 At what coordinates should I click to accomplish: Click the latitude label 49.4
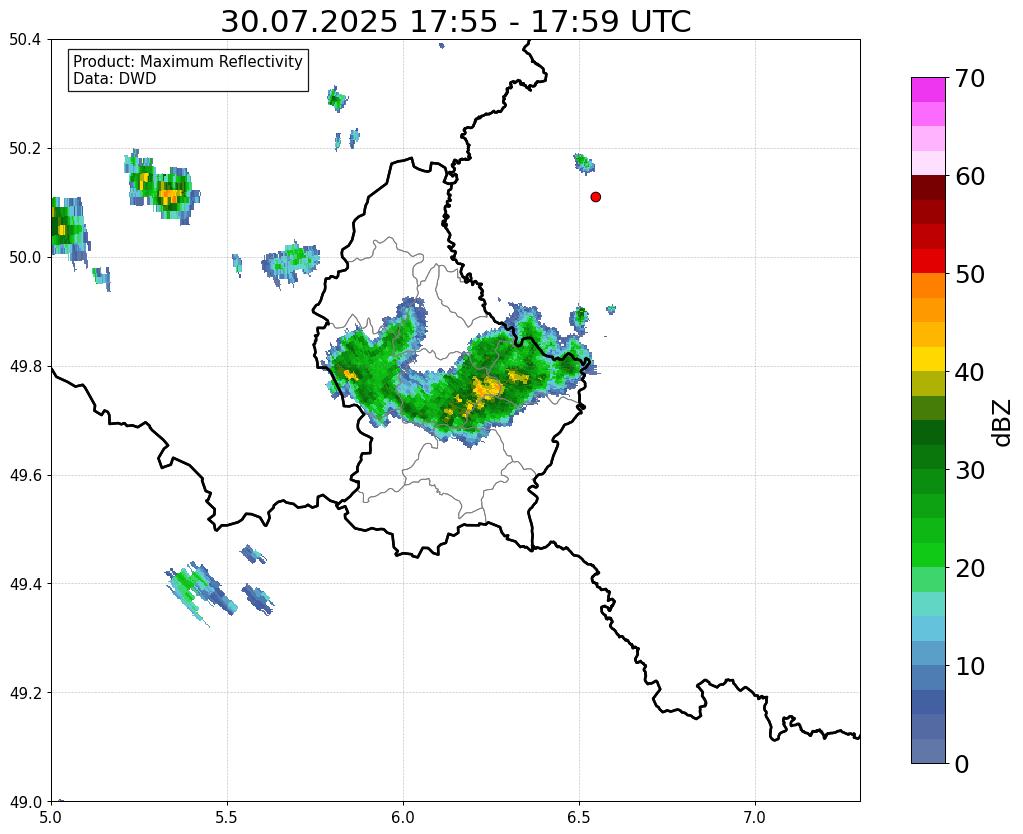click(x=25, y=583)
